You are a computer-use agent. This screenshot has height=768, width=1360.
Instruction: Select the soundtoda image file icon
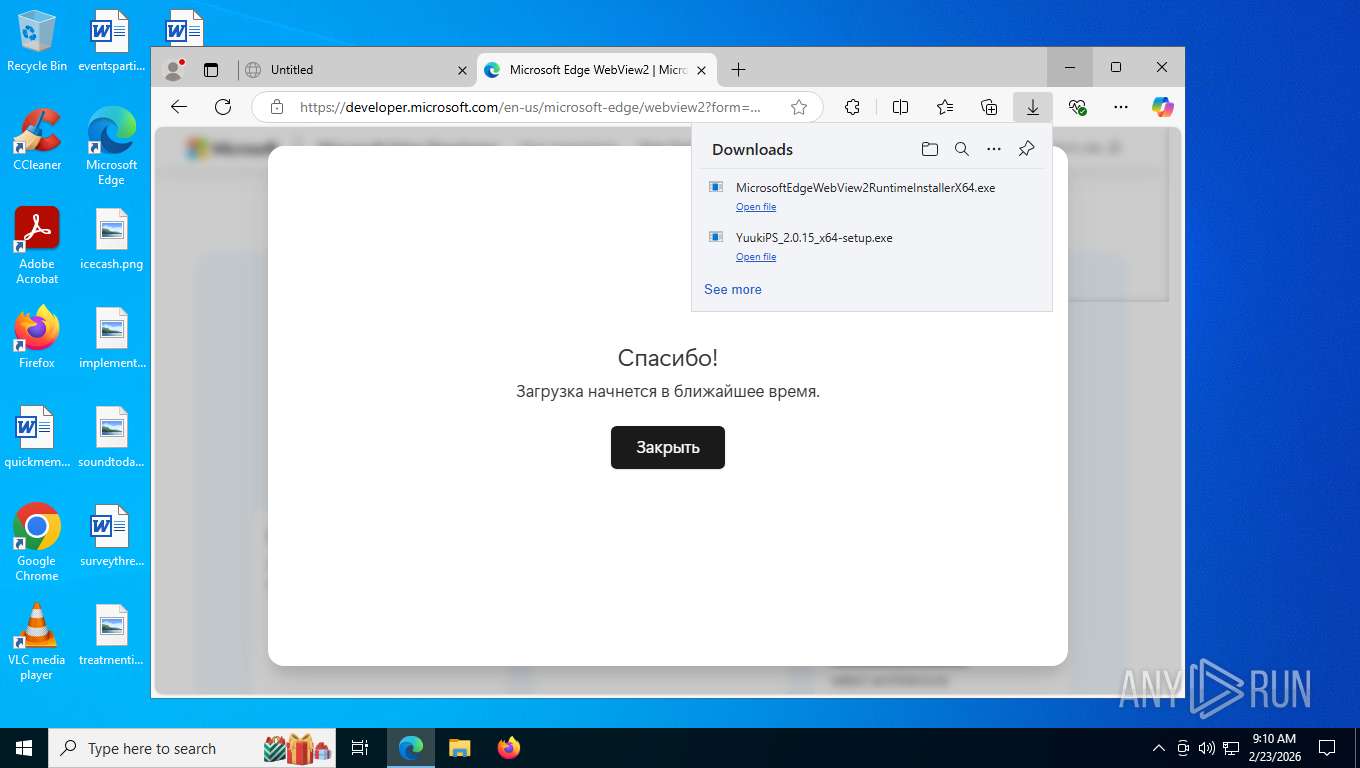(x=111, y=438)
